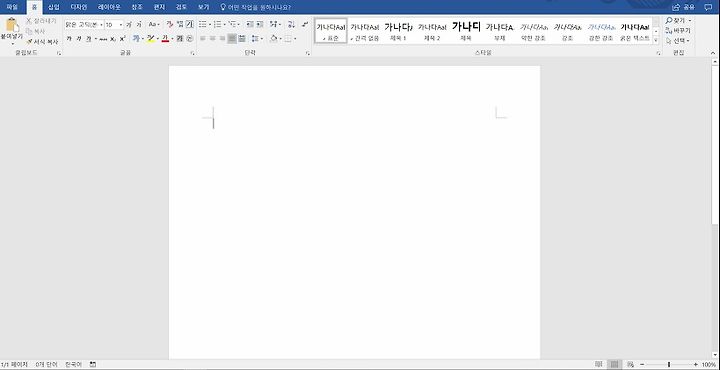Click the Share (공유) button
This screenshot has width=720, height=370.
(683, 7)
